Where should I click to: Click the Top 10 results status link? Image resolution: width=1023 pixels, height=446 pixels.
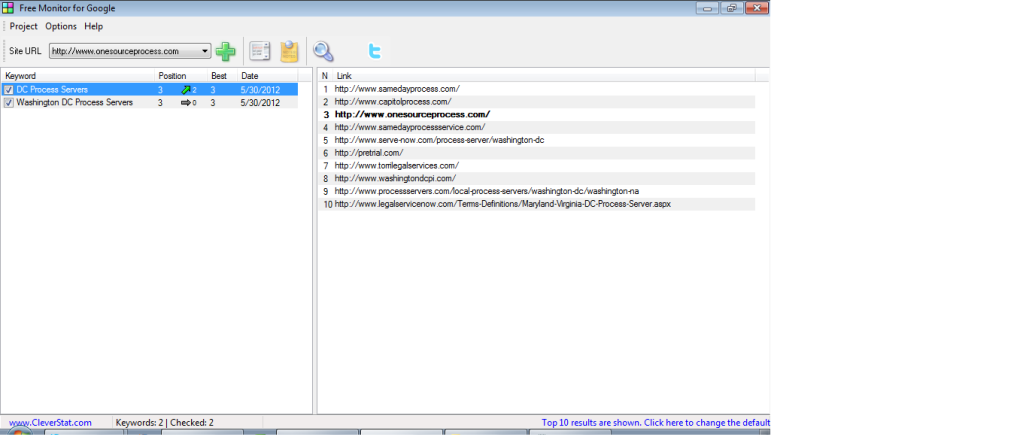click(x=656, y=423)
